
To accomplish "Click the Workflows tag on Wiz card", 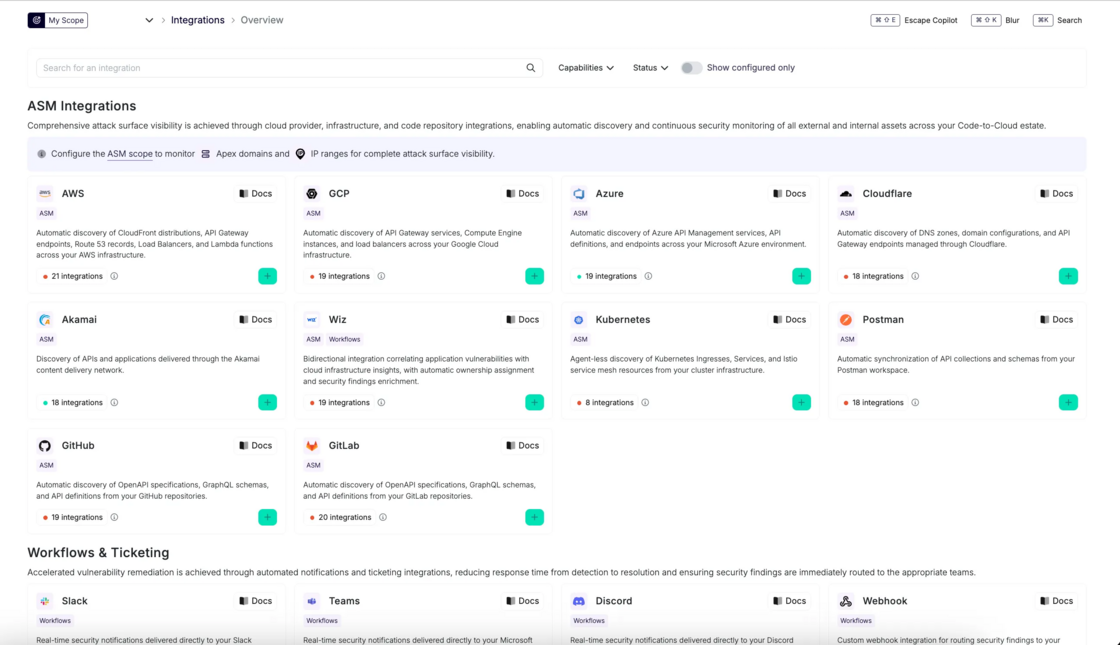I will click(344, 339).
